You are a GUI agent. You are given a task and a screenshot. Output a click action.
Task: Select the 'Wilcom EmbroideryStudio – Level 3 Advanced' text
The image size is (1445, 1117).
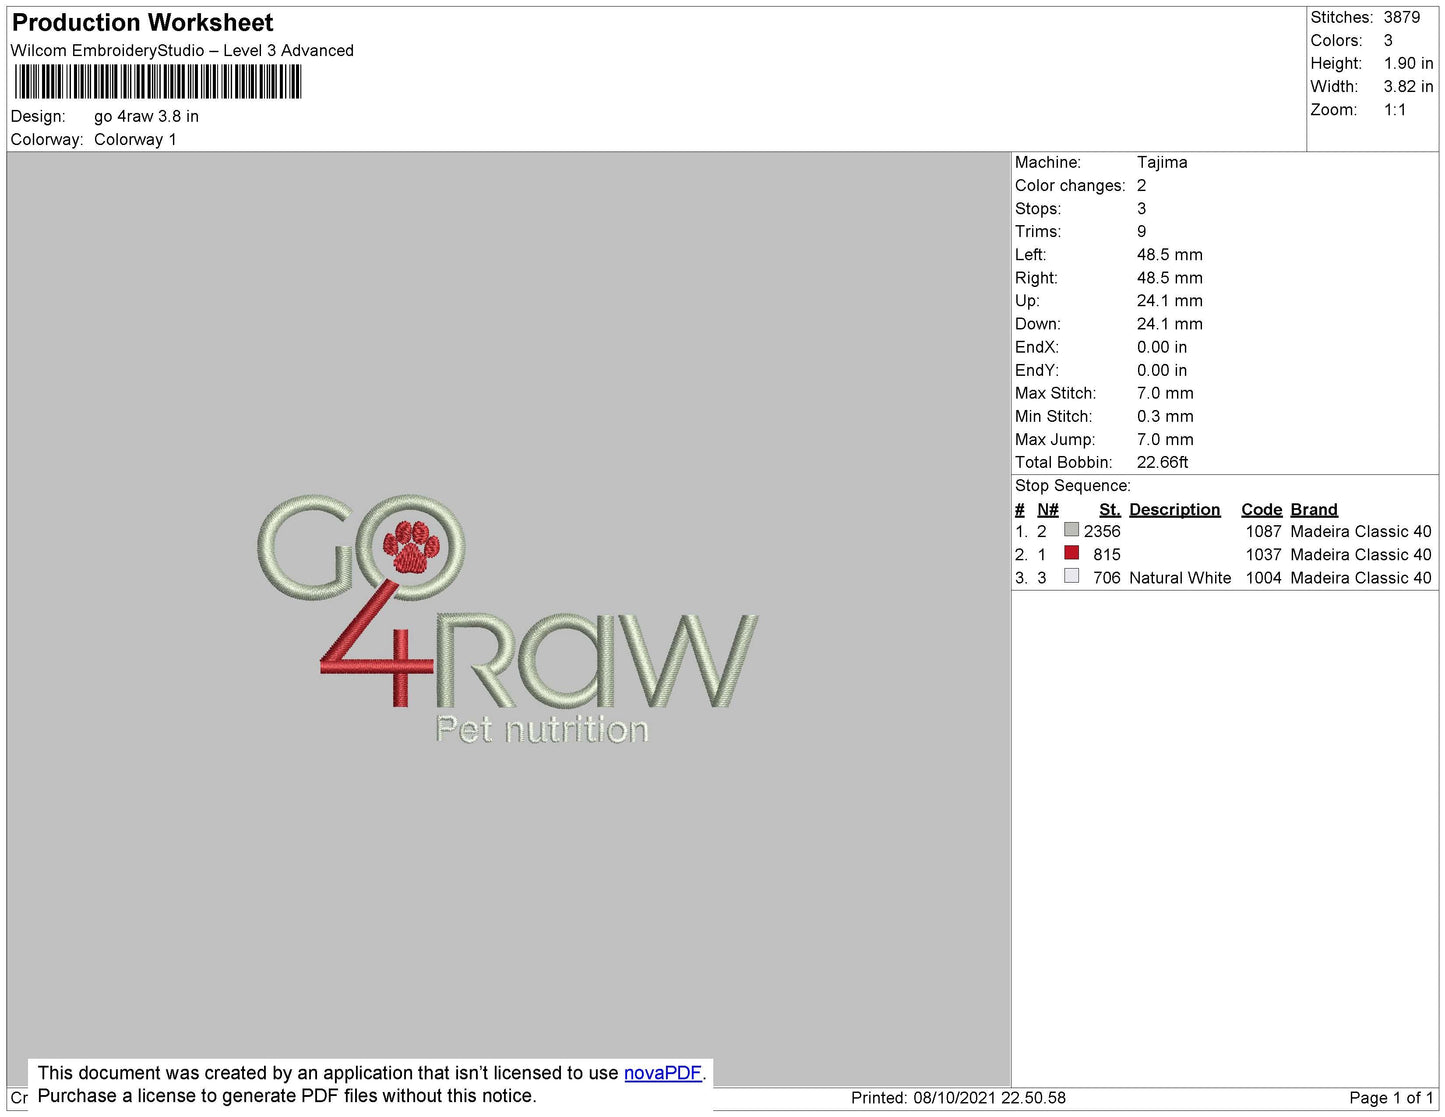182,51
